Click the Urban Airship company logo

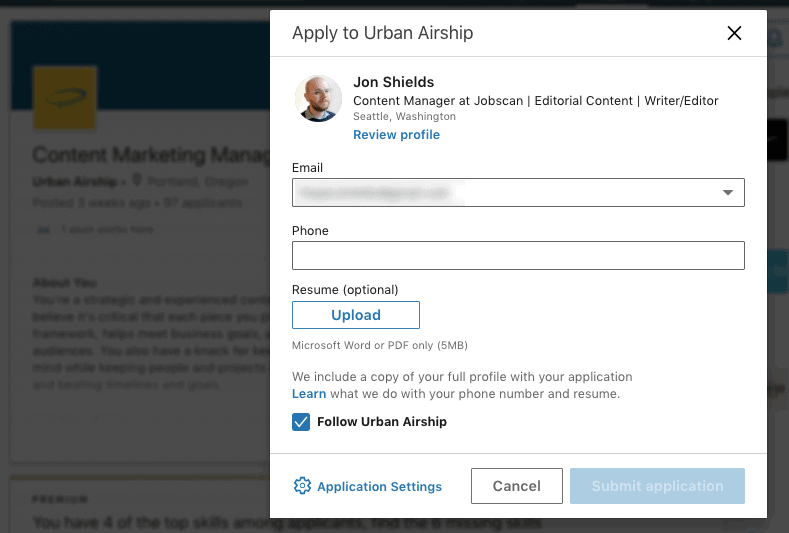[x=65, y=98]
